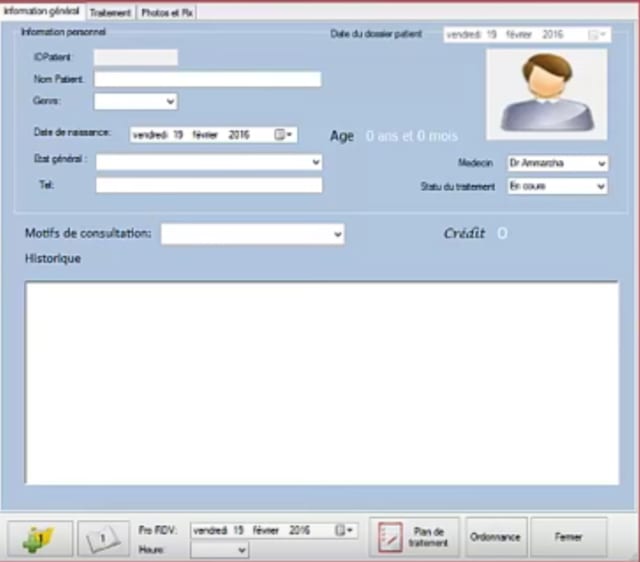Screen dimensions: 640x562
Task: Click the Ordonnance button
Action: [x=494, y=537]
